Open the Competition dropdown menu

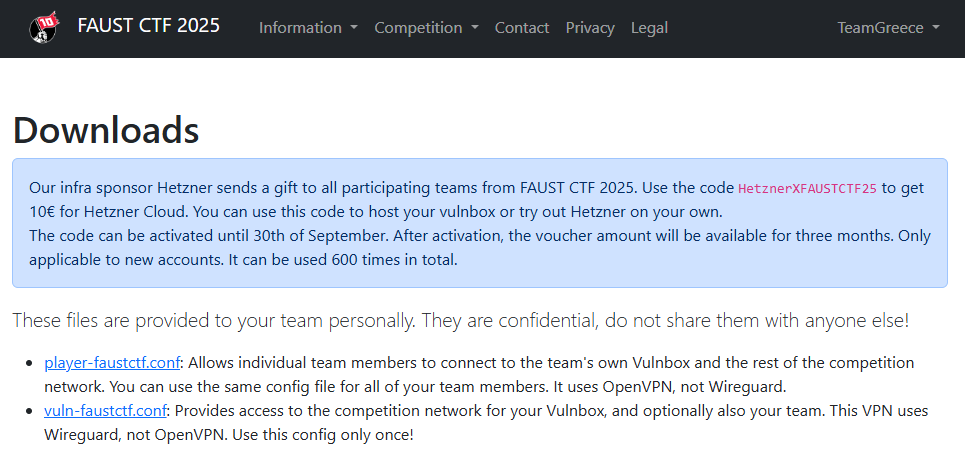pyautogui.click(x=426, y=28)
